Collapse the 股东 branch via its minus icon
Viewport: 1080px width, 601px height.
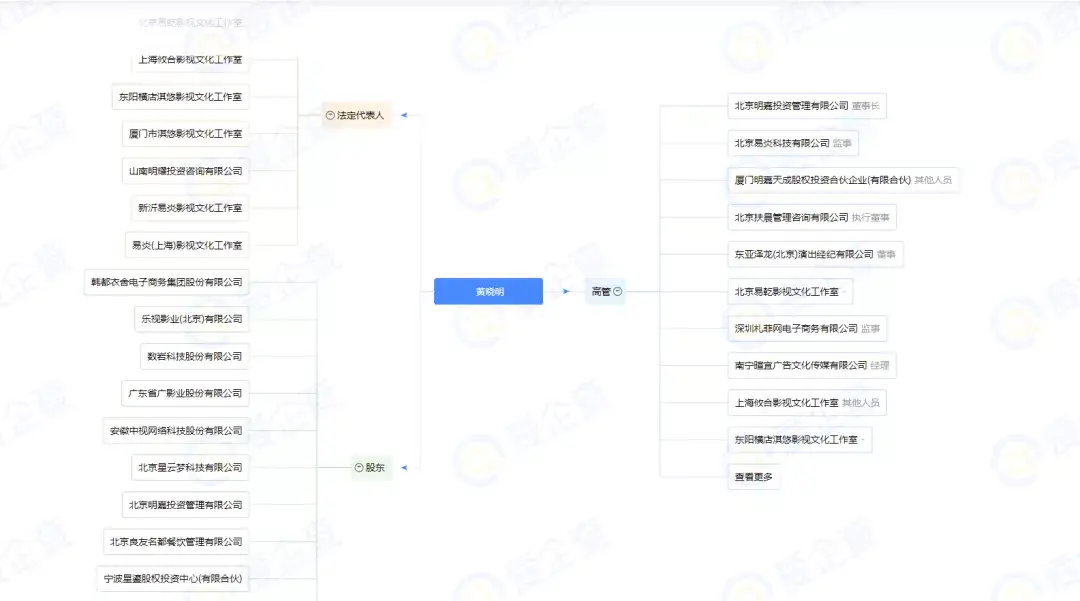click(359, 468)
